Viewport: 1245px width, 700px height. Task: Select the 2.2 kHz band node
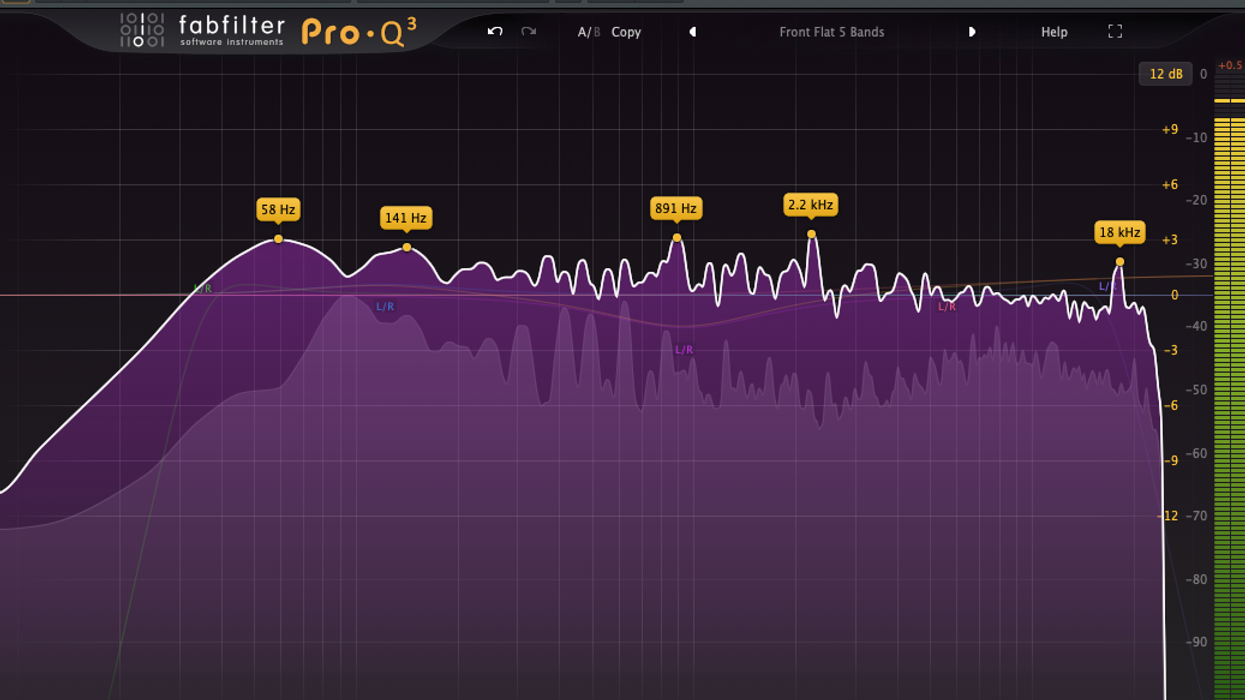click(811, 234)
